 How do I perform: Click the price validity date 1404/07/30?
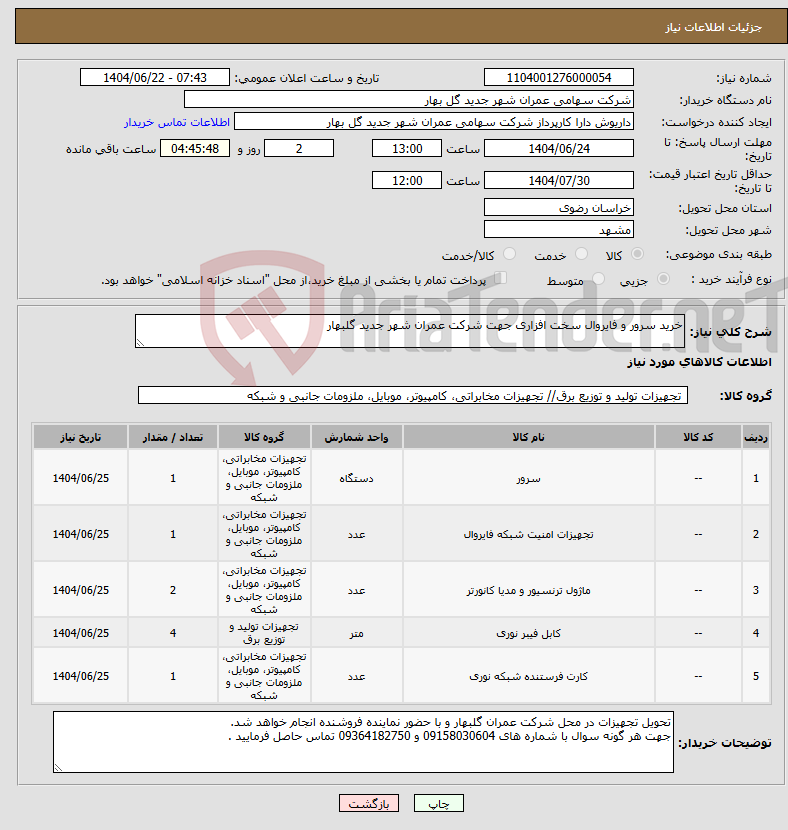559,181
